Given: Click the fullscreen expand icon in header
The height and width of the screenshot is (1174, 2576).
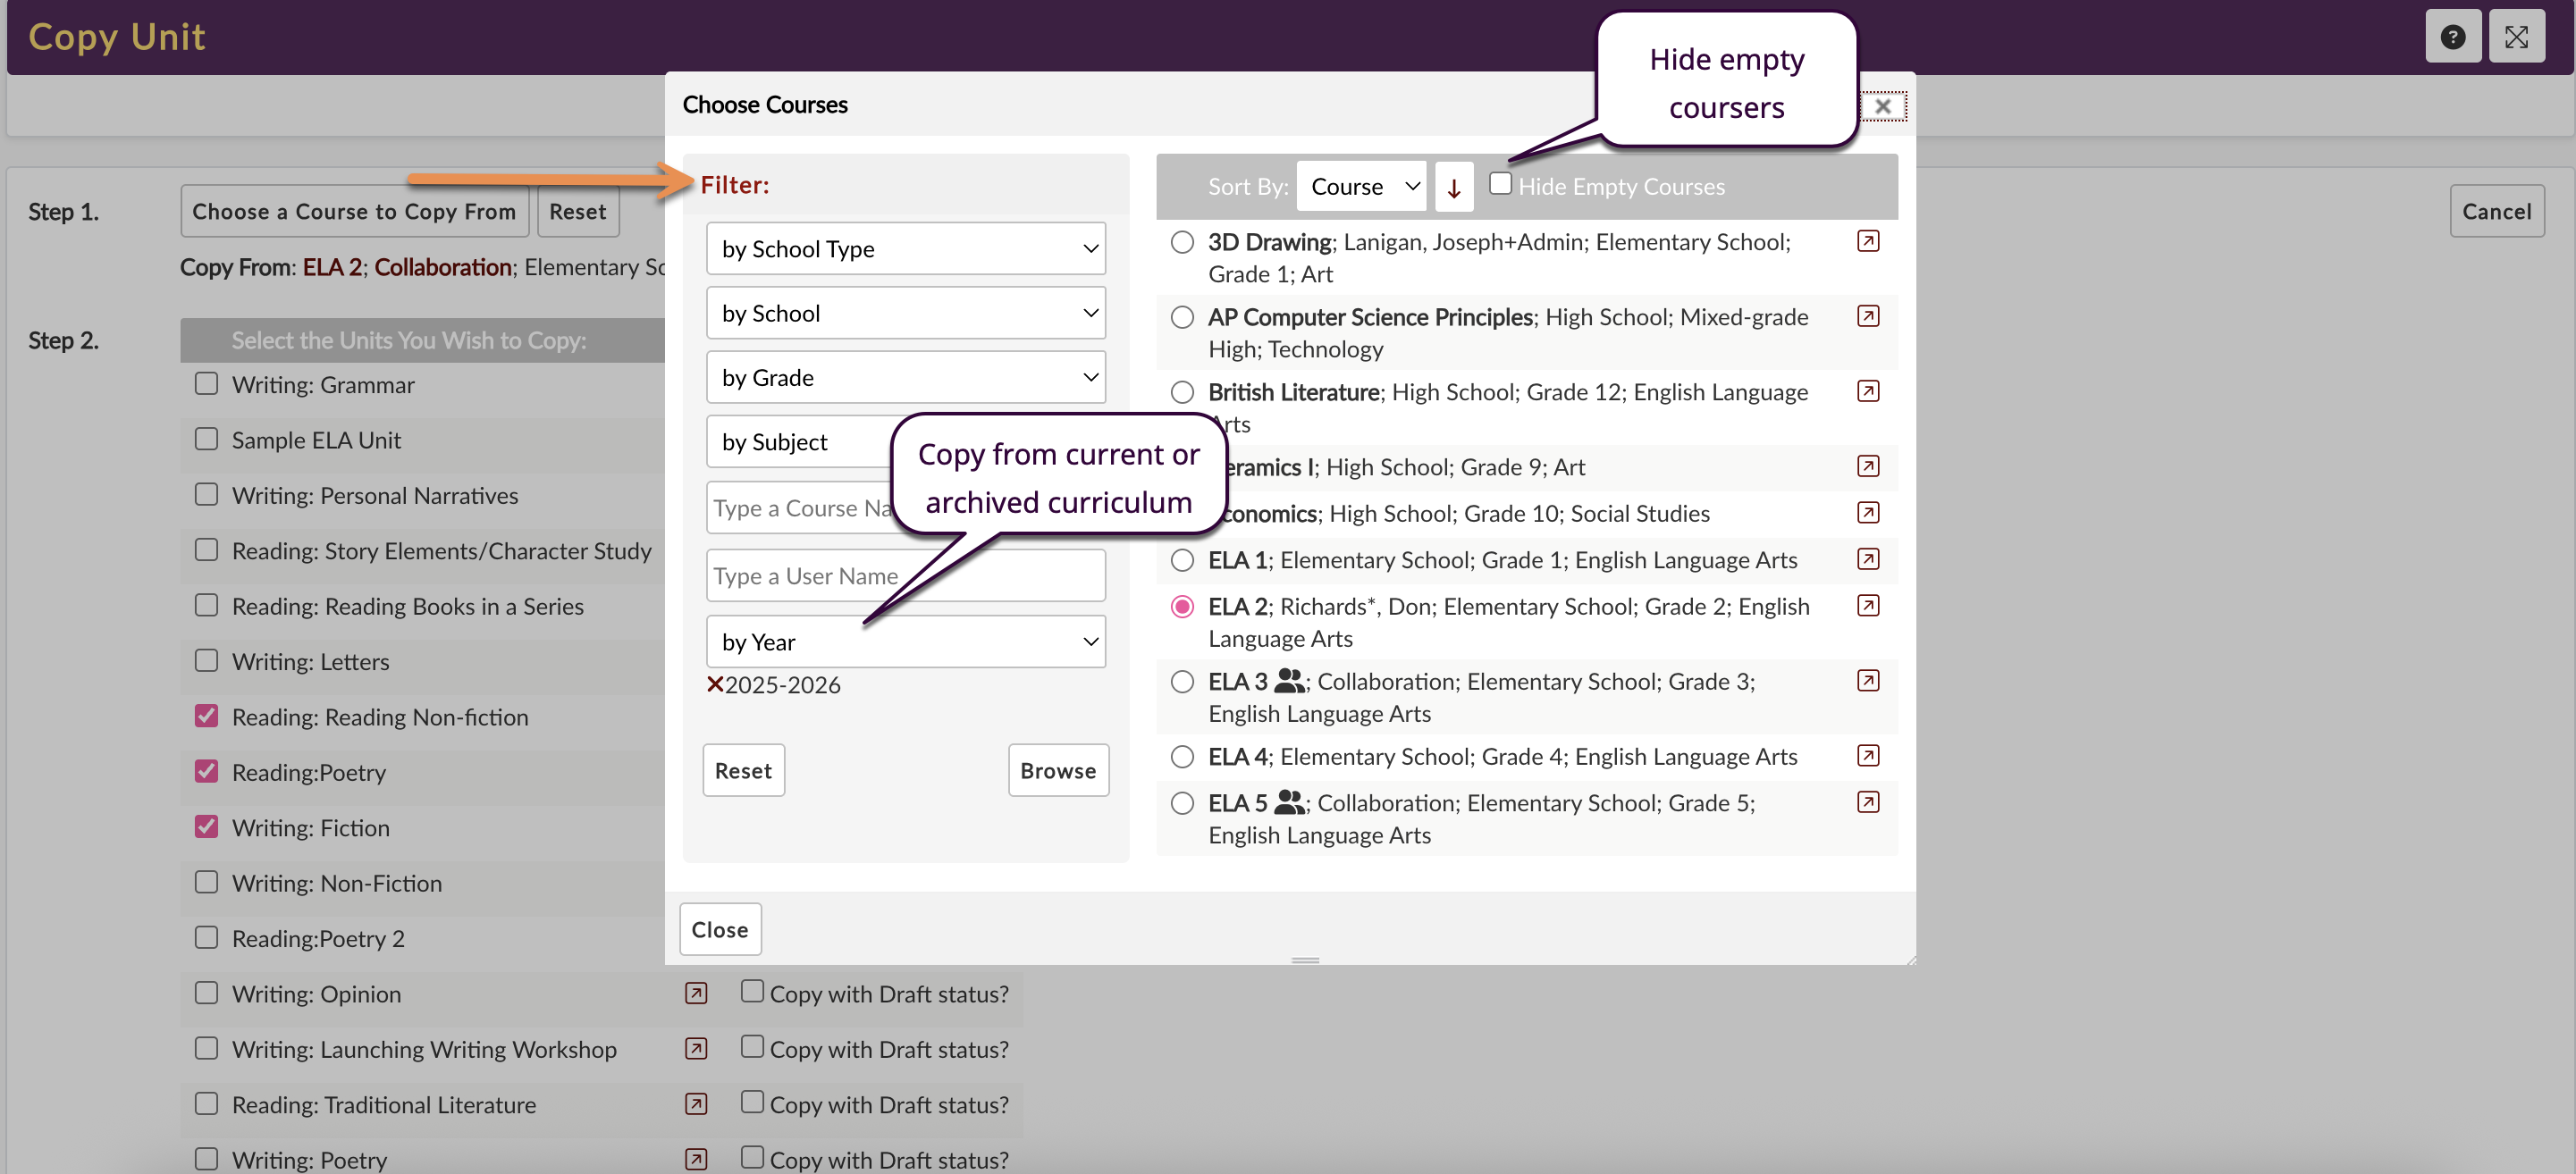Looking at the screenshot, I should [2516, 37].
